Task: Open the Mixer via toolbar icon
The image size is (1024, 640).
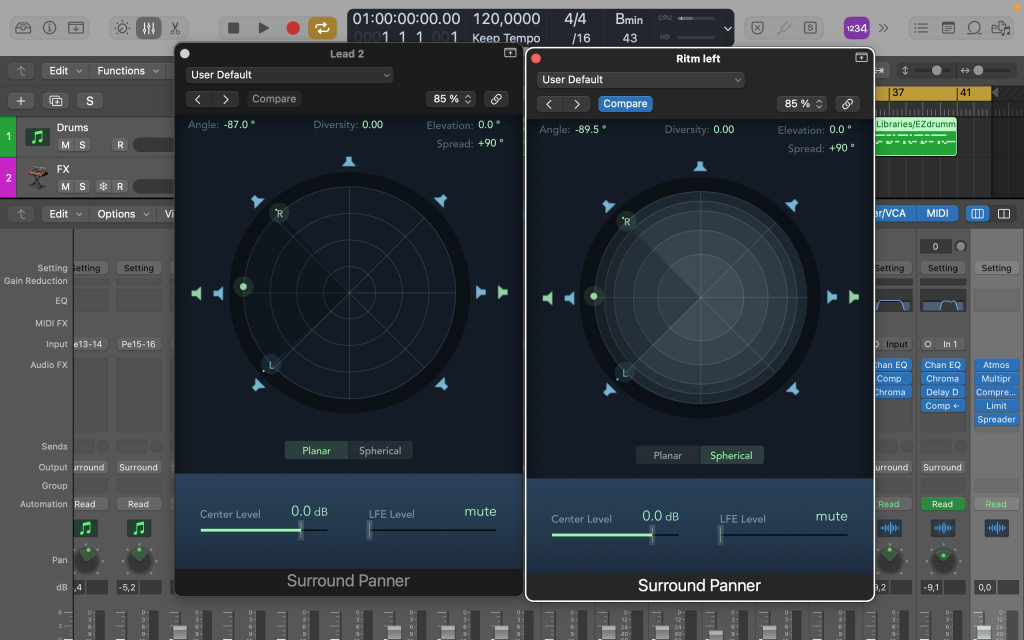Action: point(148,28)
